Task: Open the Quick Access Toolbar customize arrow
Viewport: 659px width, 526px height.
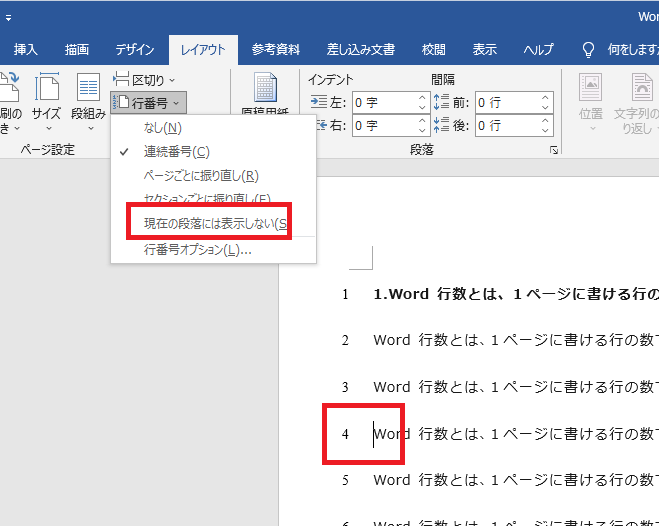Action: [8, 18]
